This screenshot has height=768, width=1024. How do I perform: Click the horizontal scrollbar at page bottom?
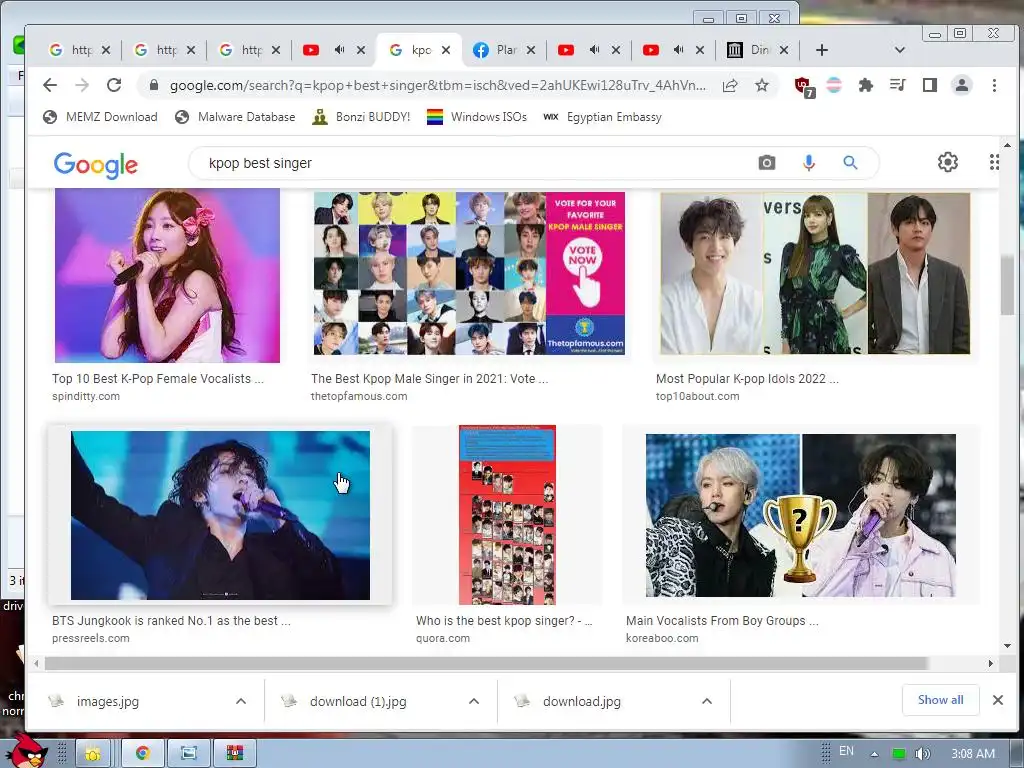487,664
